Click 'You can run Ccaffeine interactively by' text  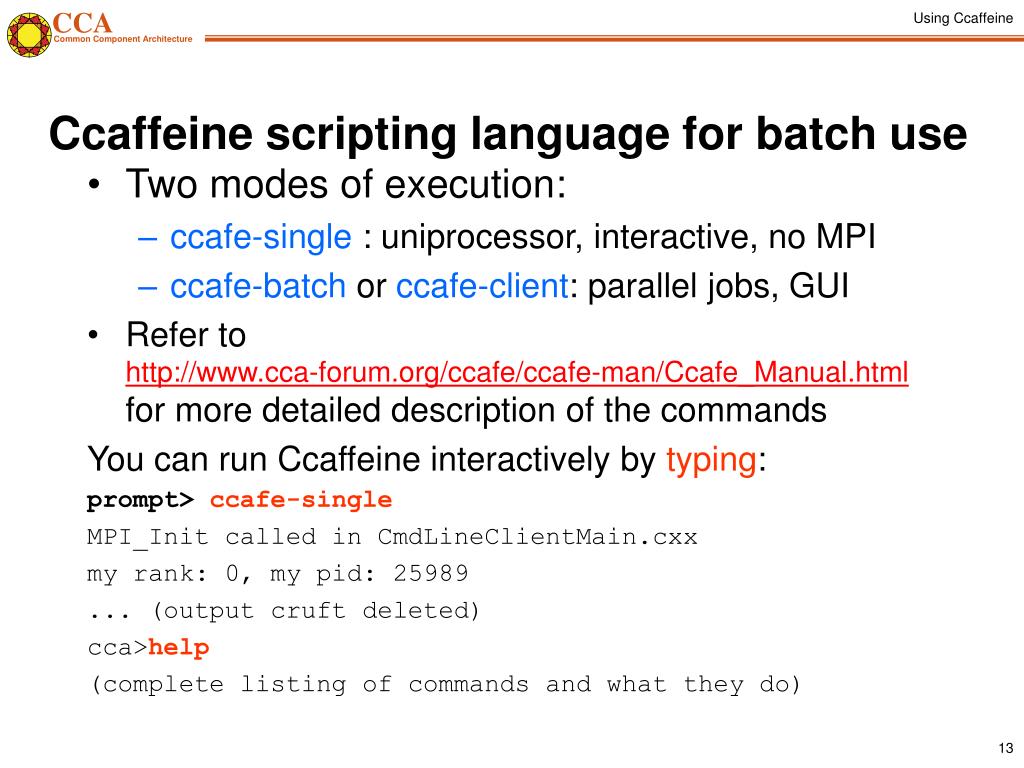click(372, 460)
